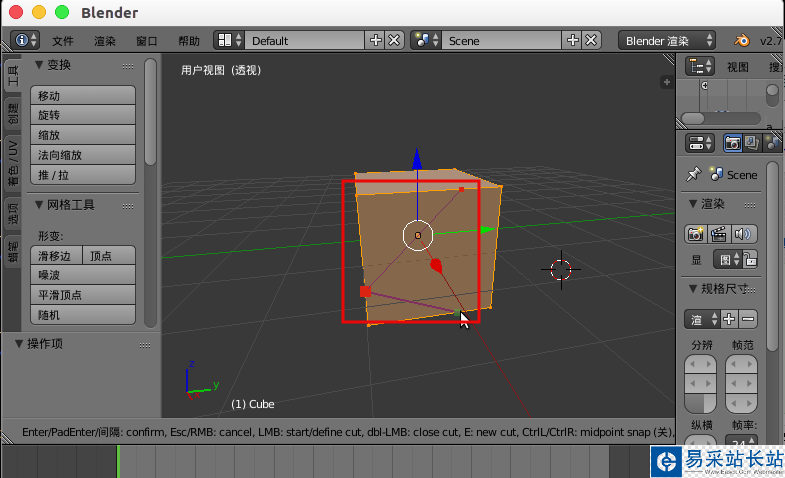Click the 法向缩放 button

pyautogui.click(x=83, y=155)
